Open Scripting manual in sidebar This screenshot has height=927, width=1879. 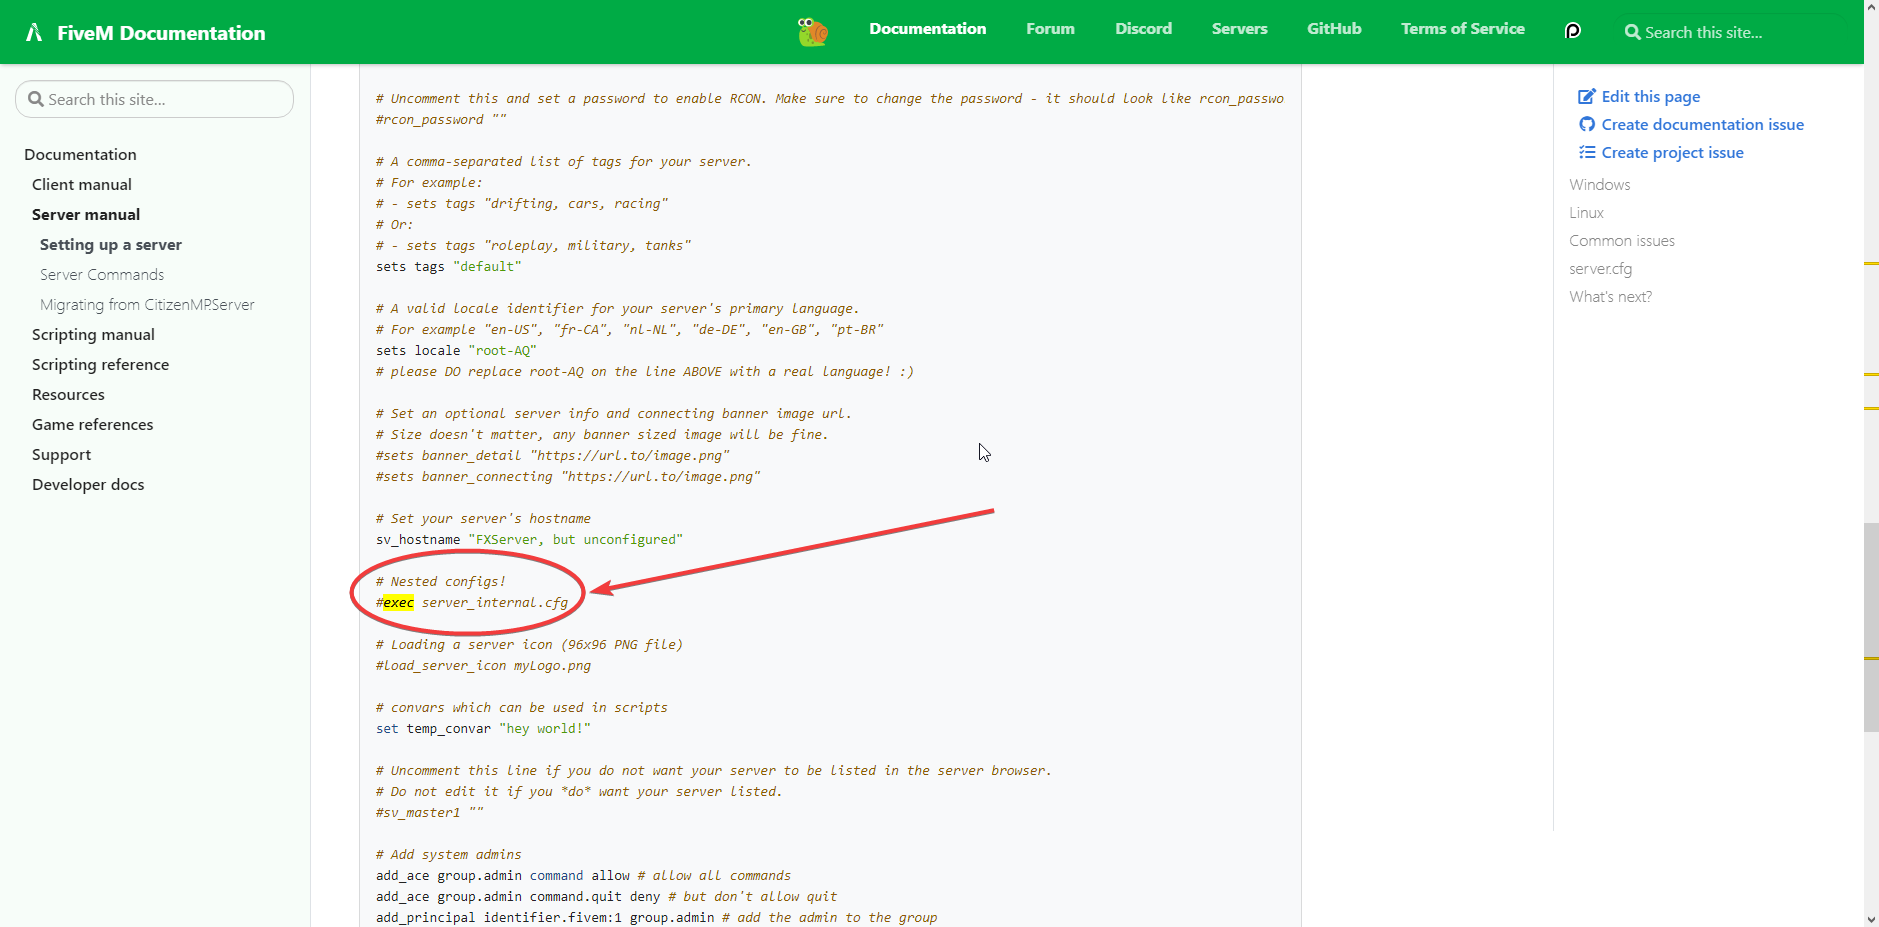click(x=93, y=334)
